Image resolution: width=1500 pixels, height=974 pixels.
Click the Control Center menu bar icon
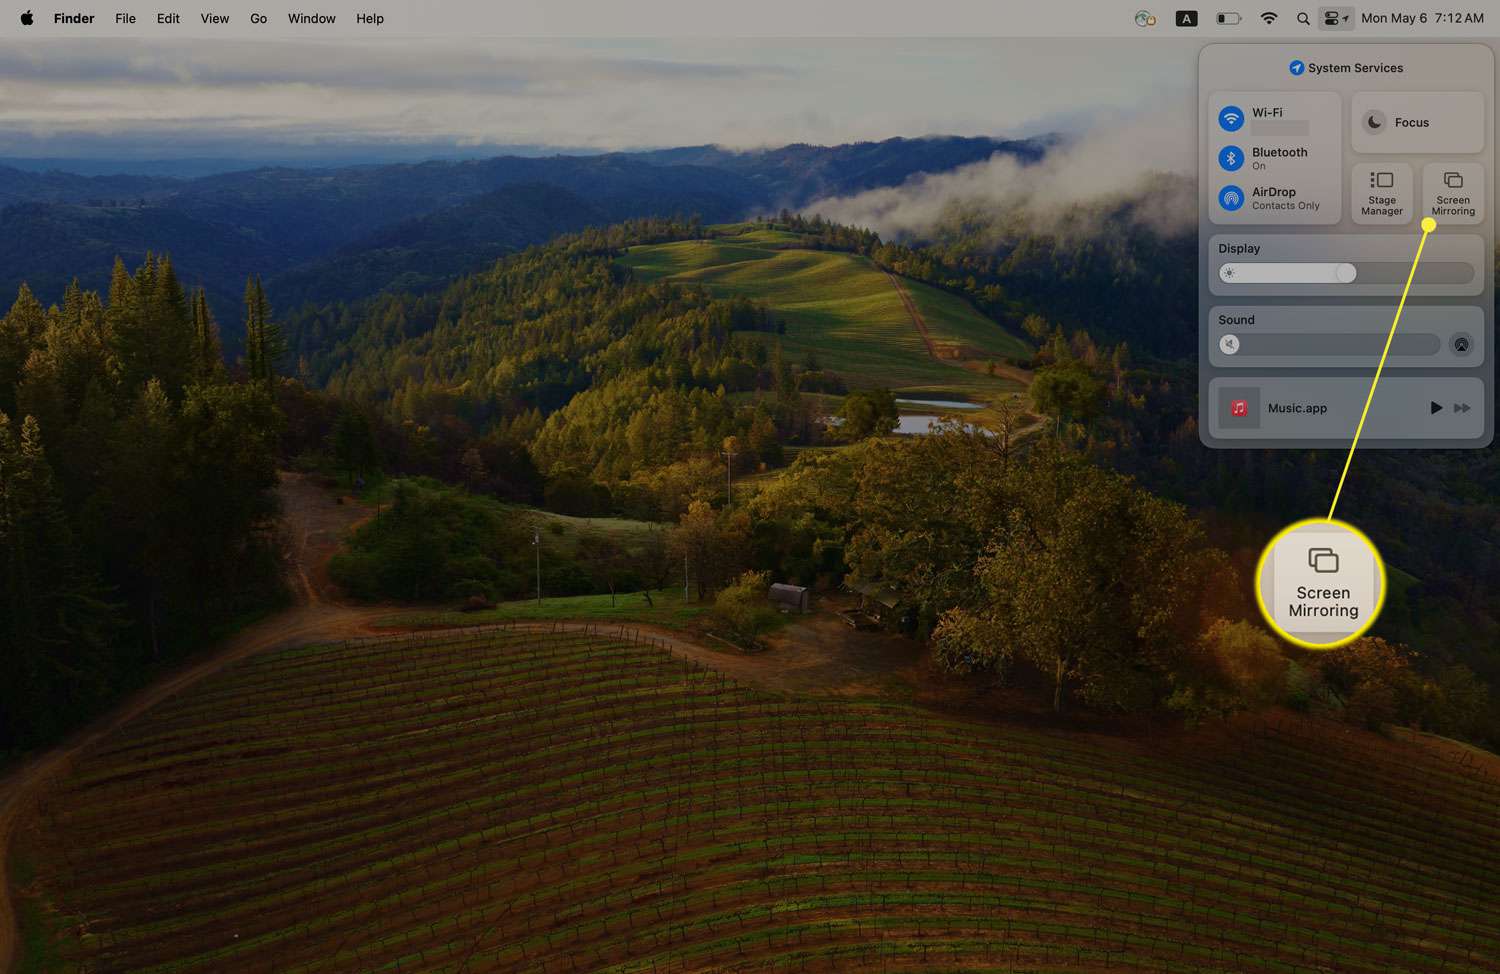tap(1334, 18)
